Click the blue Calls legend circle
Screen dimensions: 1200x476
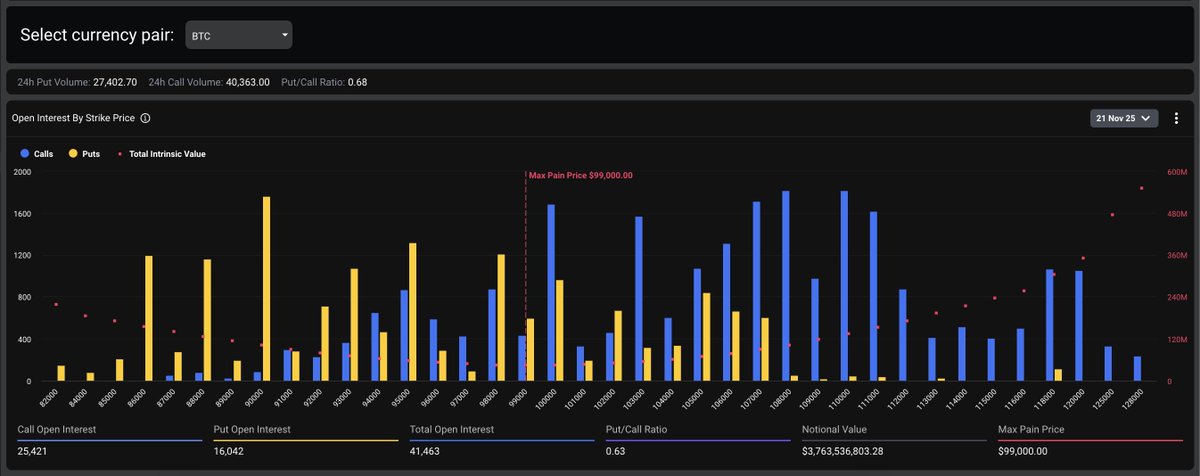pyautogui.click(x=25, y=154)
